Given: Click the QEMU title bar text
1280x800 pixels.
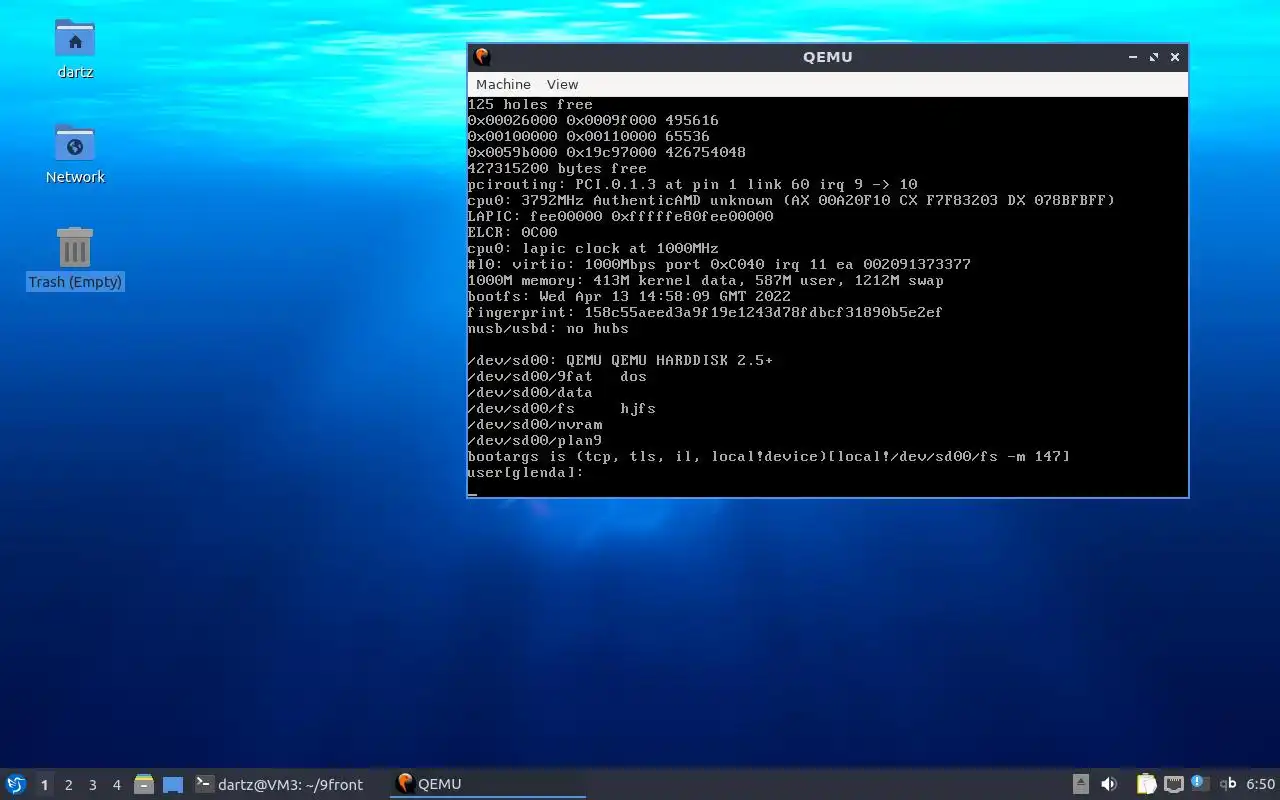Looking at the screenshot, I should 828,57.
